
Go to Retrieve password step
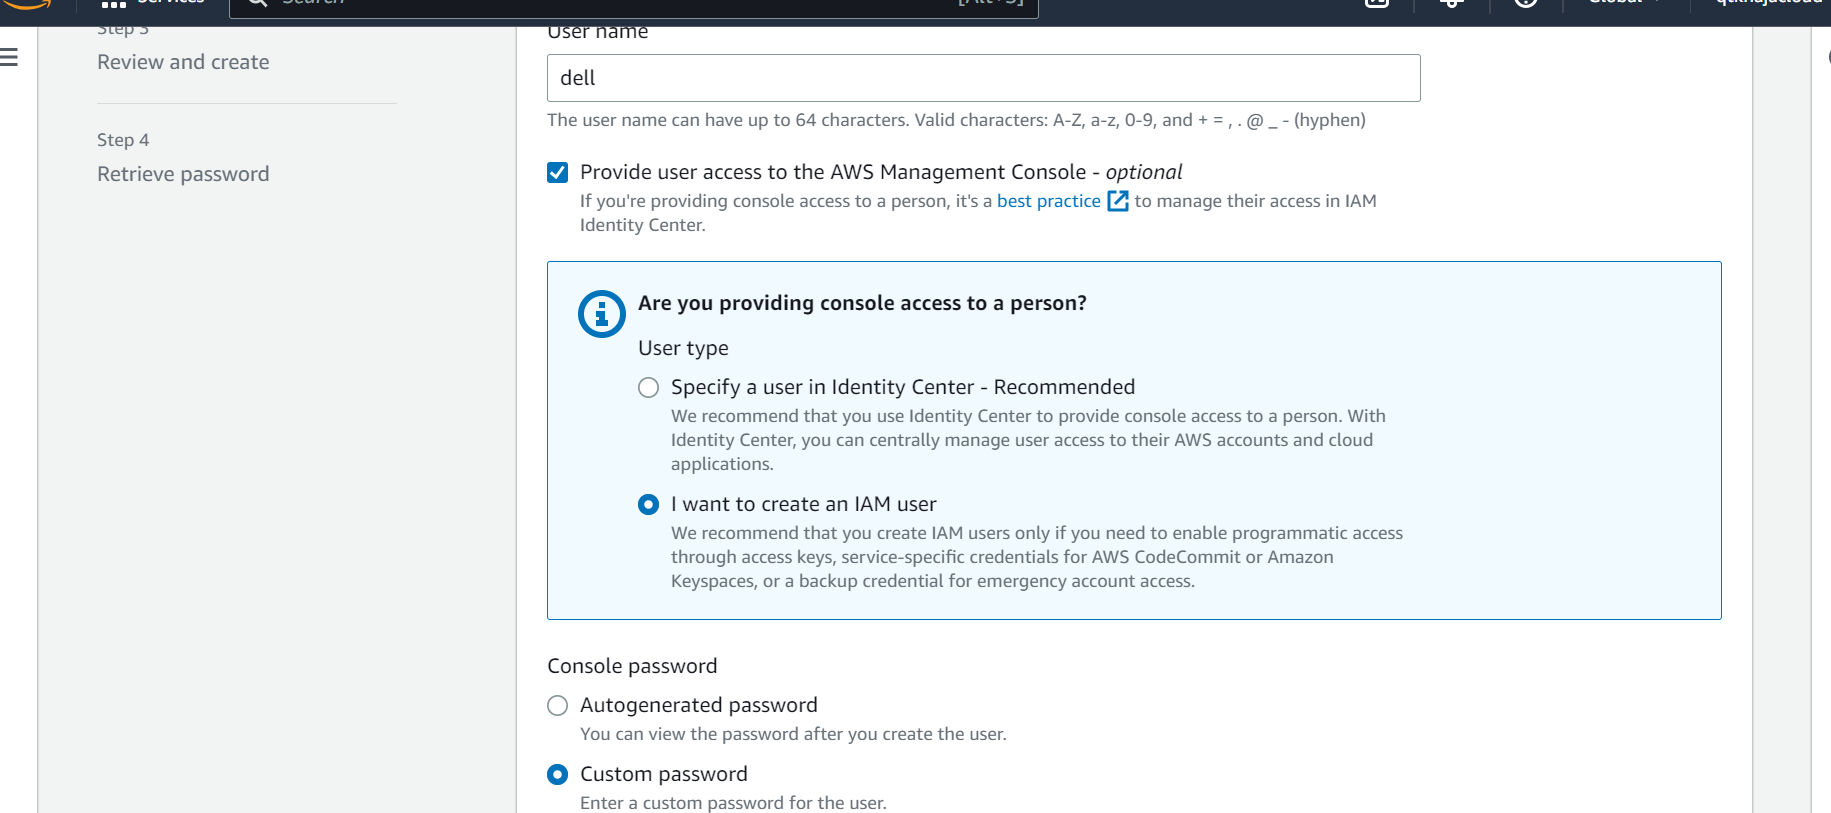point(183,174)
